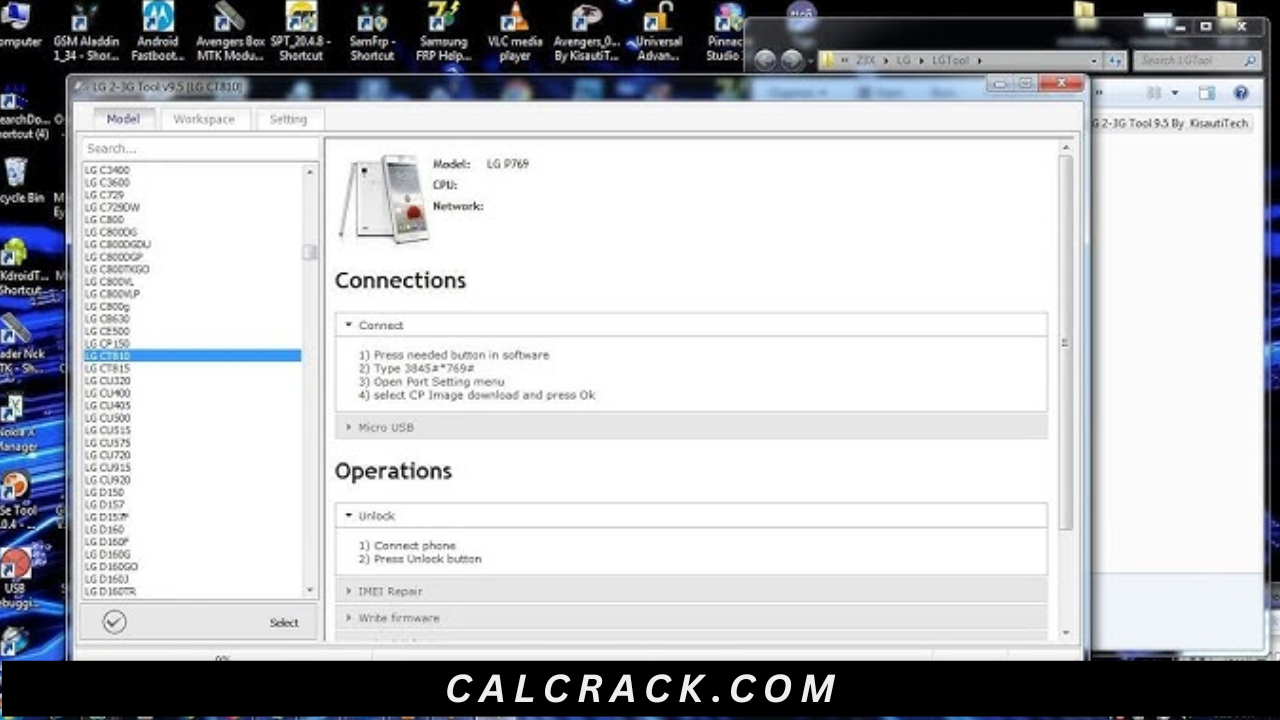Open the Pinnacle Studio desktop shortcut

click(726, 33)
